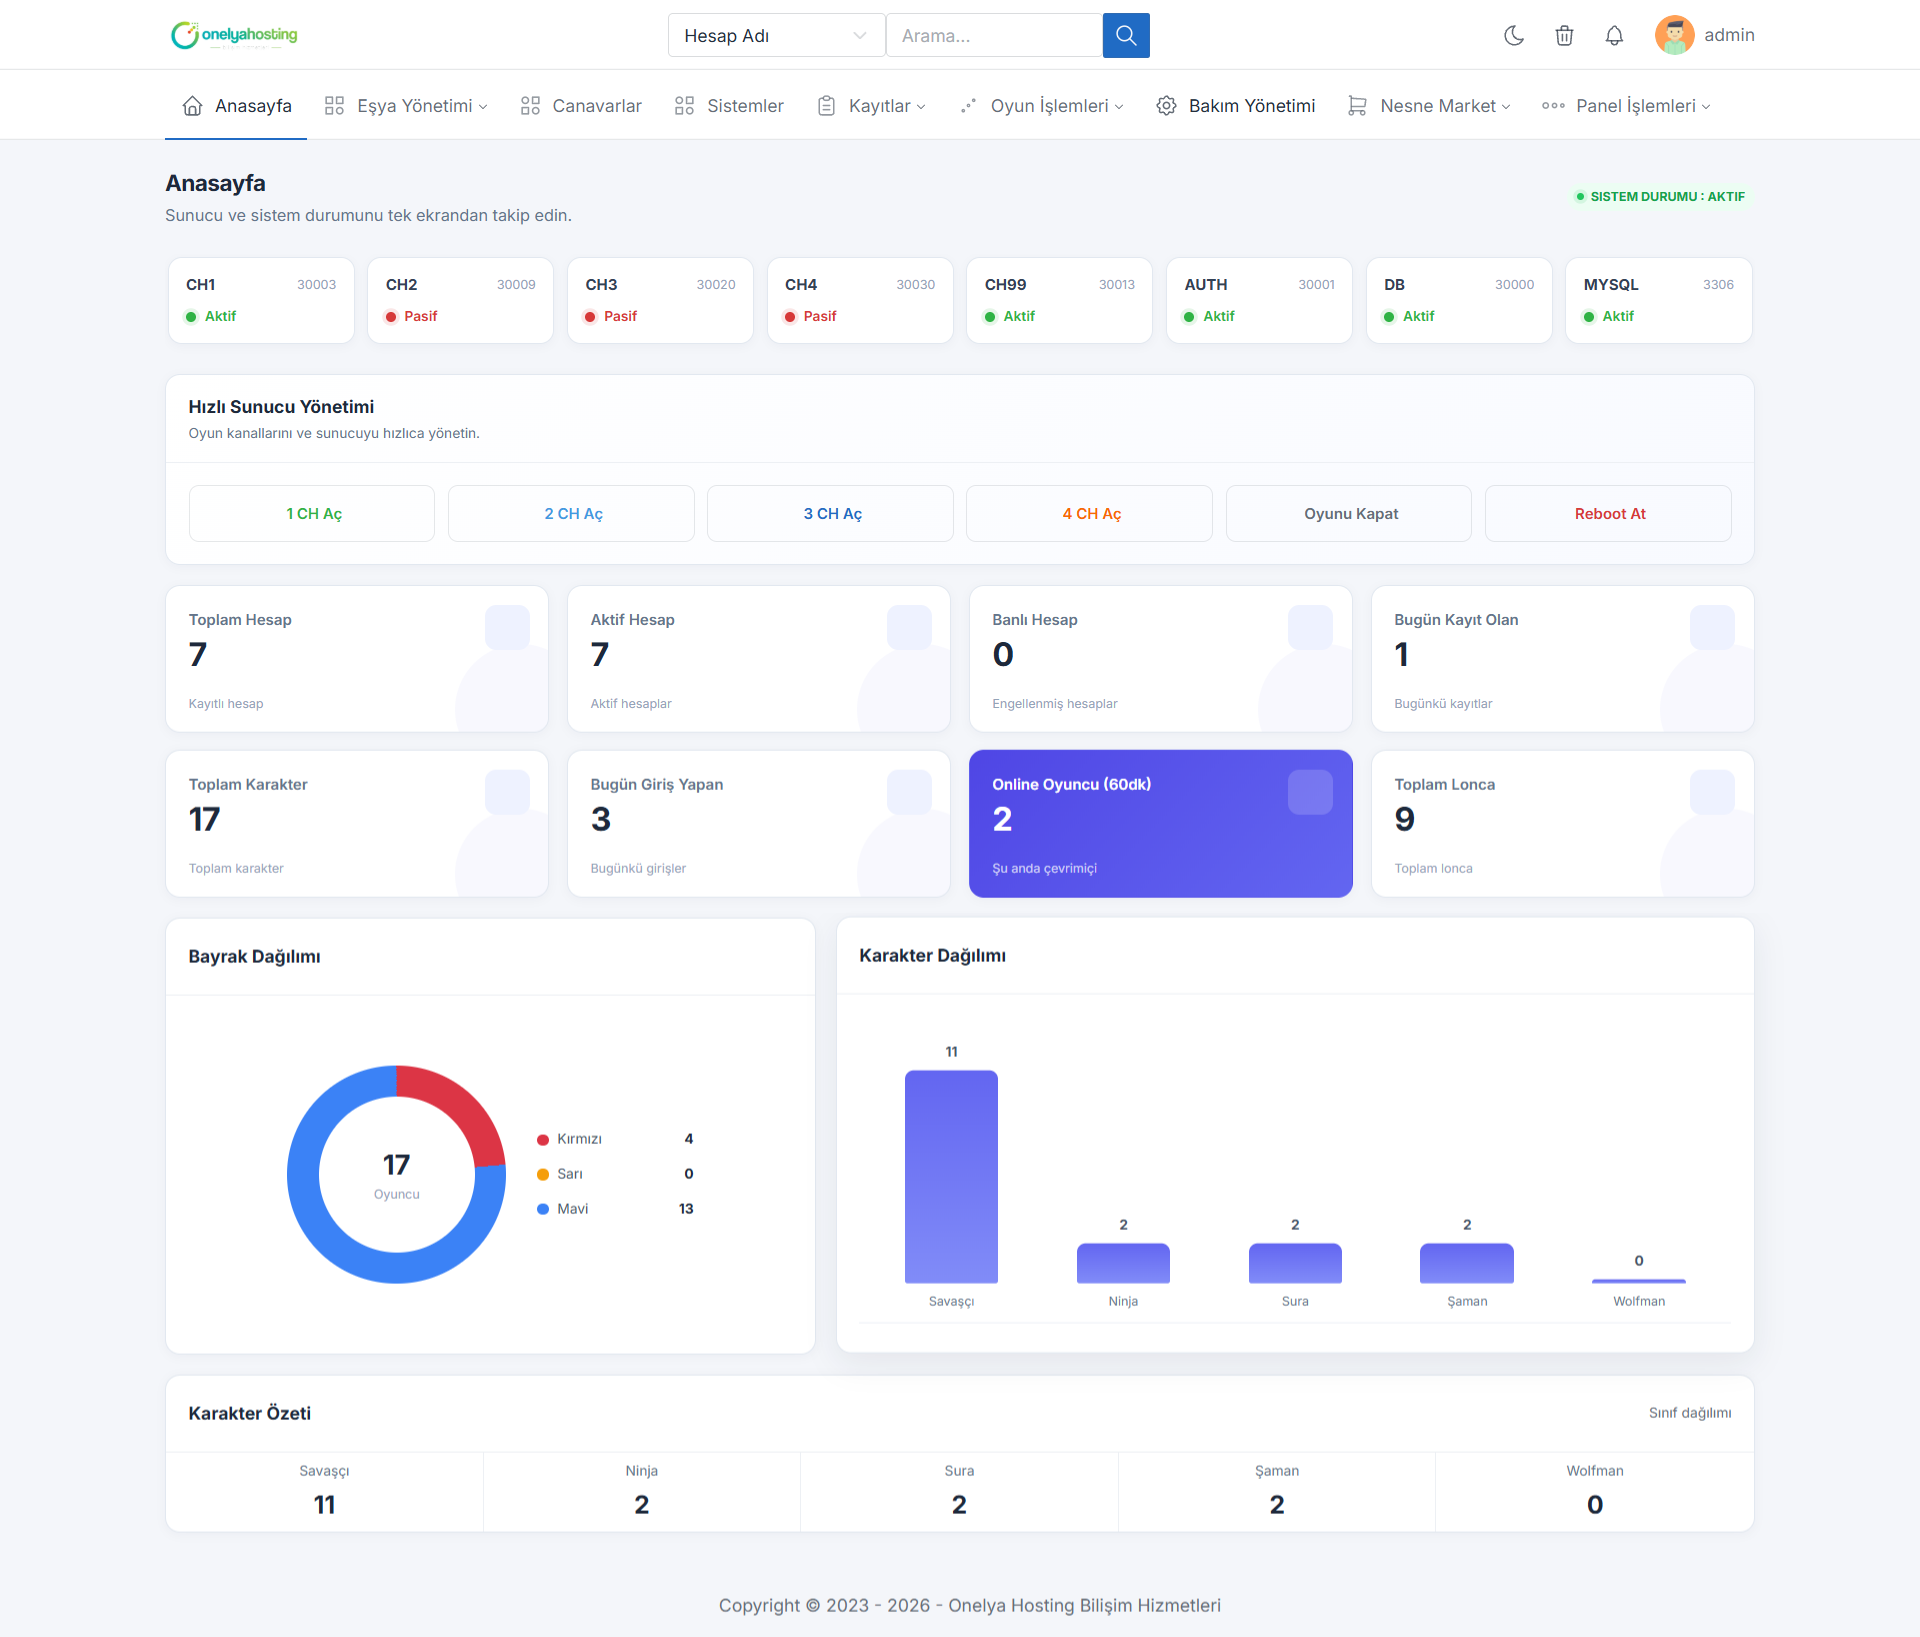
Task: Click the Kayıtlar clipboard icon
Action: (826, 106)
